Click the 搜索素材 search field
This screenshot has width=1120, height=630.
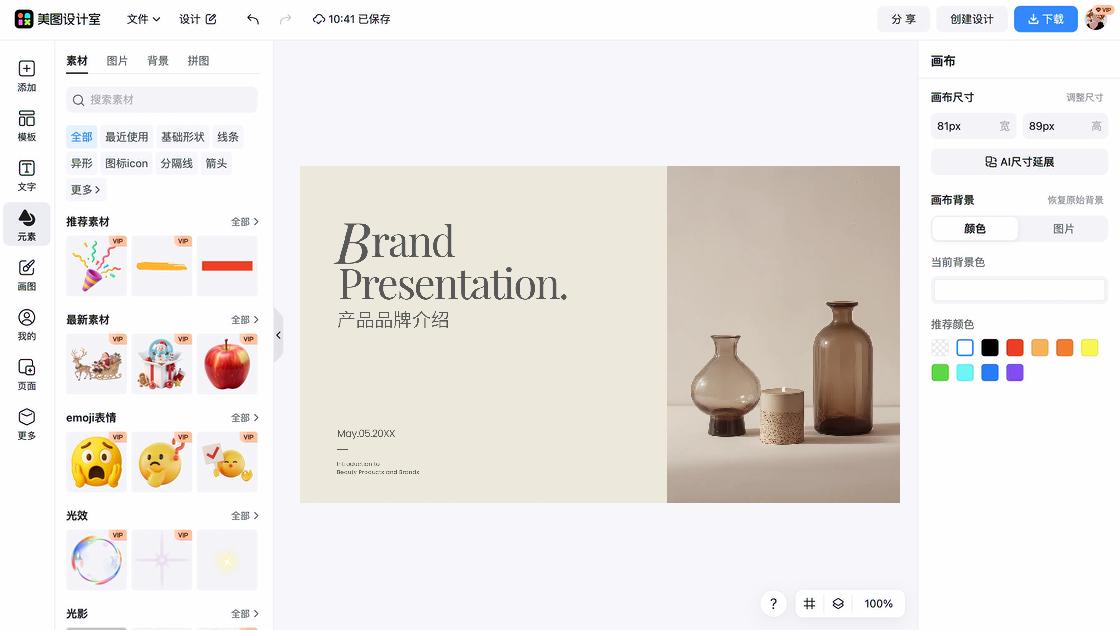pos(162,100)
